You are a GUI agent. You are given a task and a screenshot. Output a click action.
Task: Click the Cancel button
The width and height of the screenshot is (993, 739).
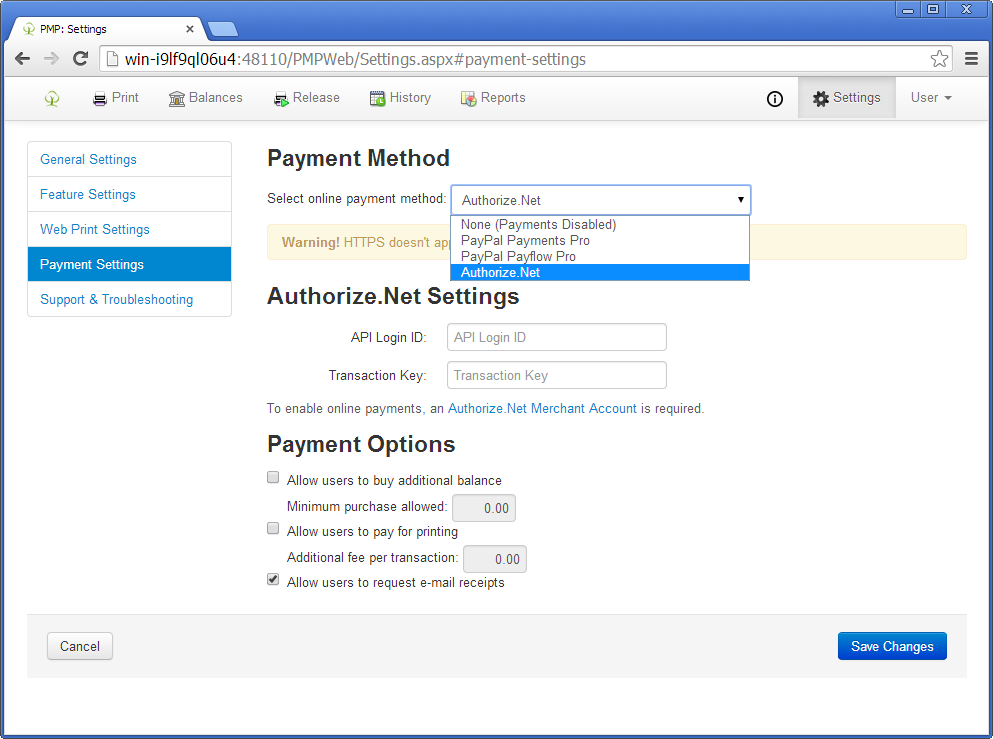point(80,646)
